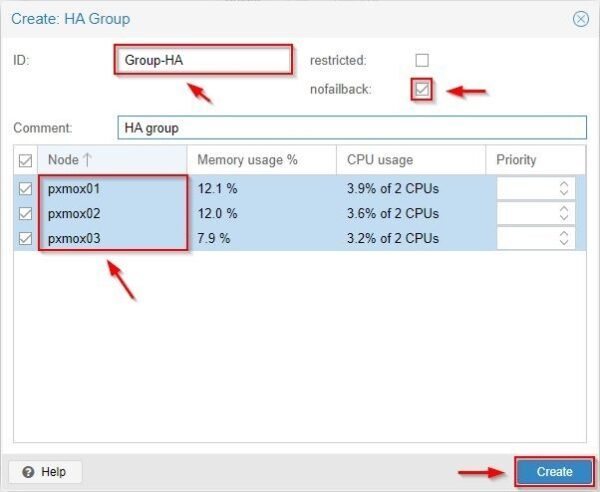Click the Comment text field
Viewport: 600px width, 492px height.
pyautogui.click(x=350, y=128)
